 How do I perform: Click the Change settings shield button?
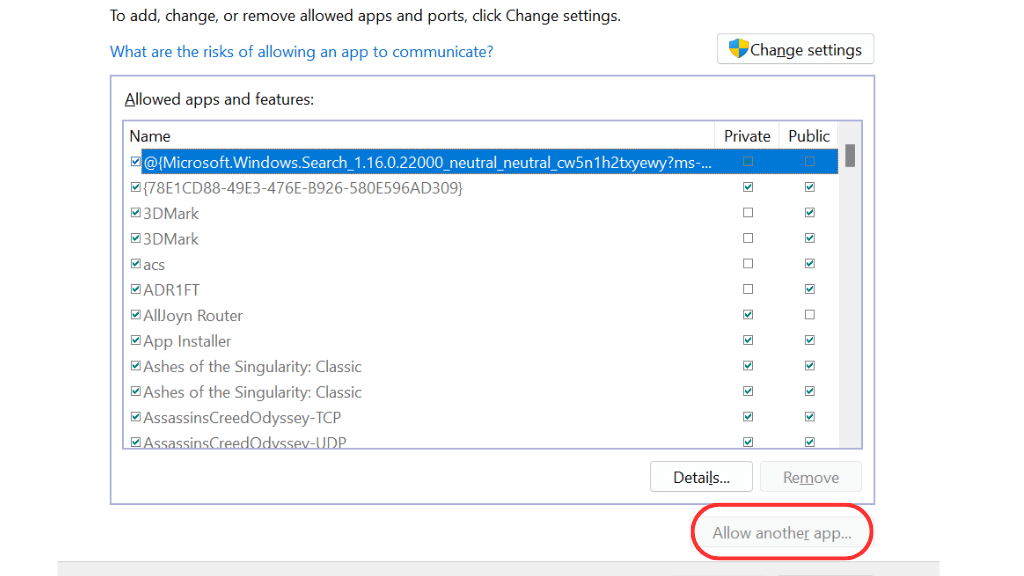point(795,50)
